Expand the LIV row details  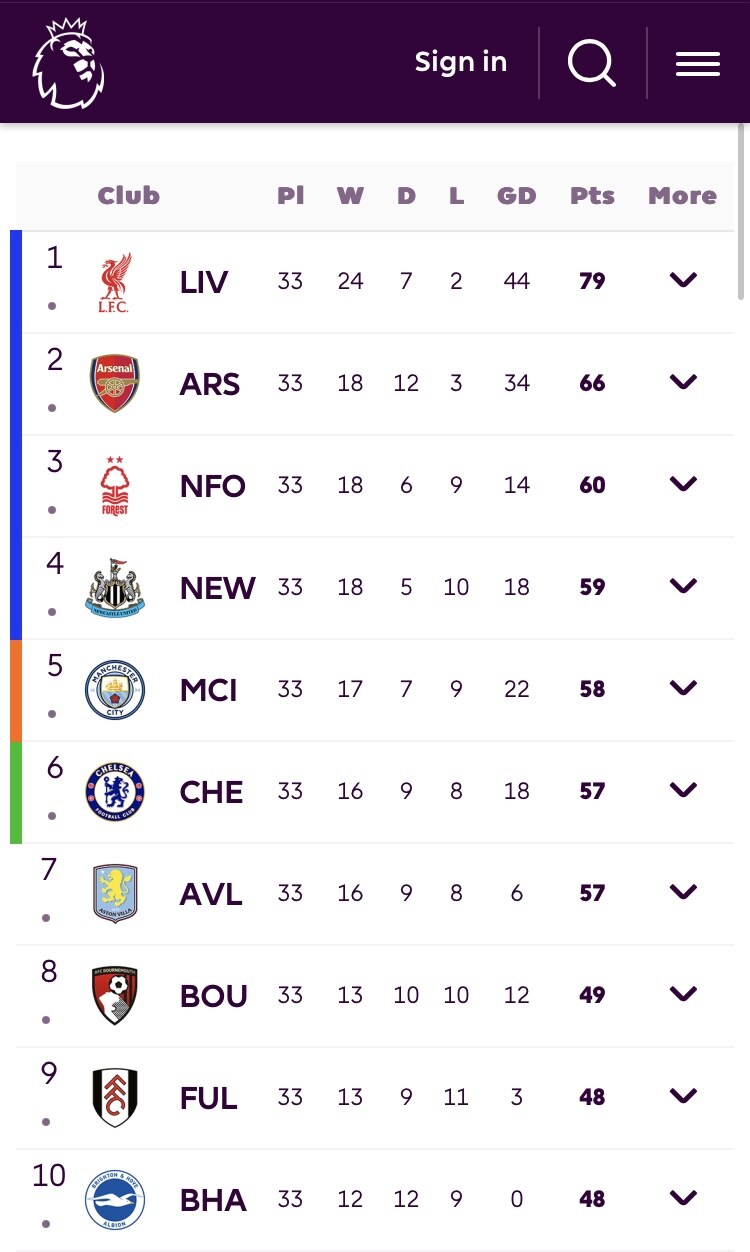click(683, 281)
